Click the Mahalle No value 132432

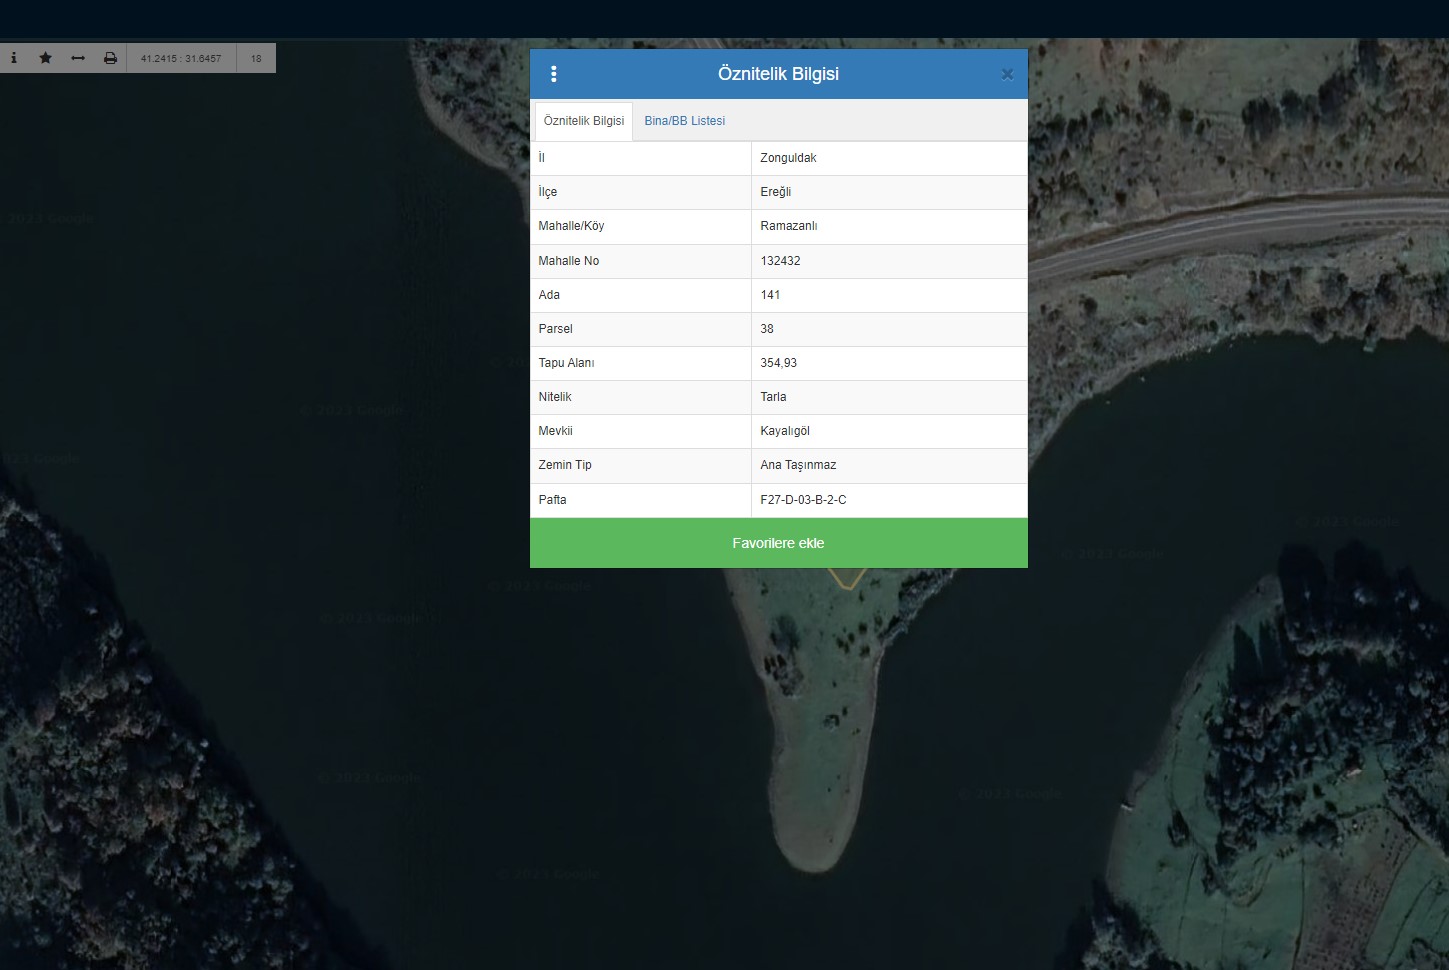coord(780,261)
